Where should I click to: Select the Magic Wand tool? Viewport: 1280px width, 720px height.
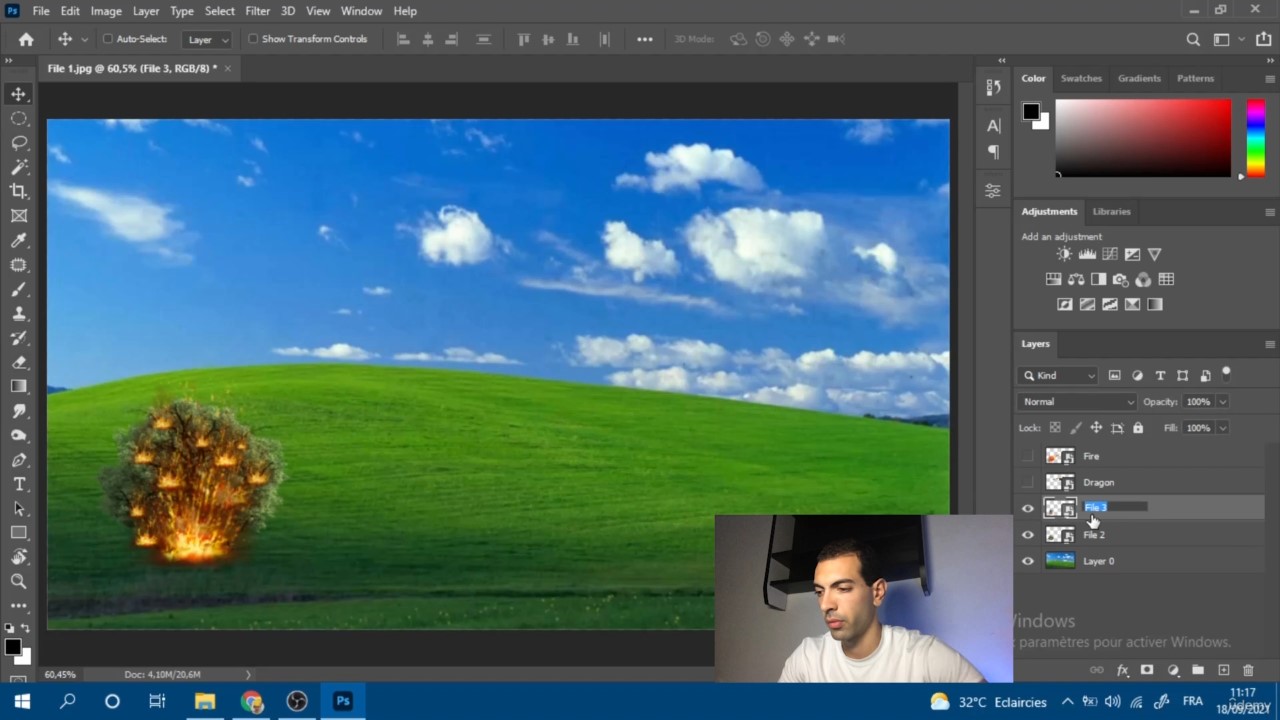click(x=19, y=167)
